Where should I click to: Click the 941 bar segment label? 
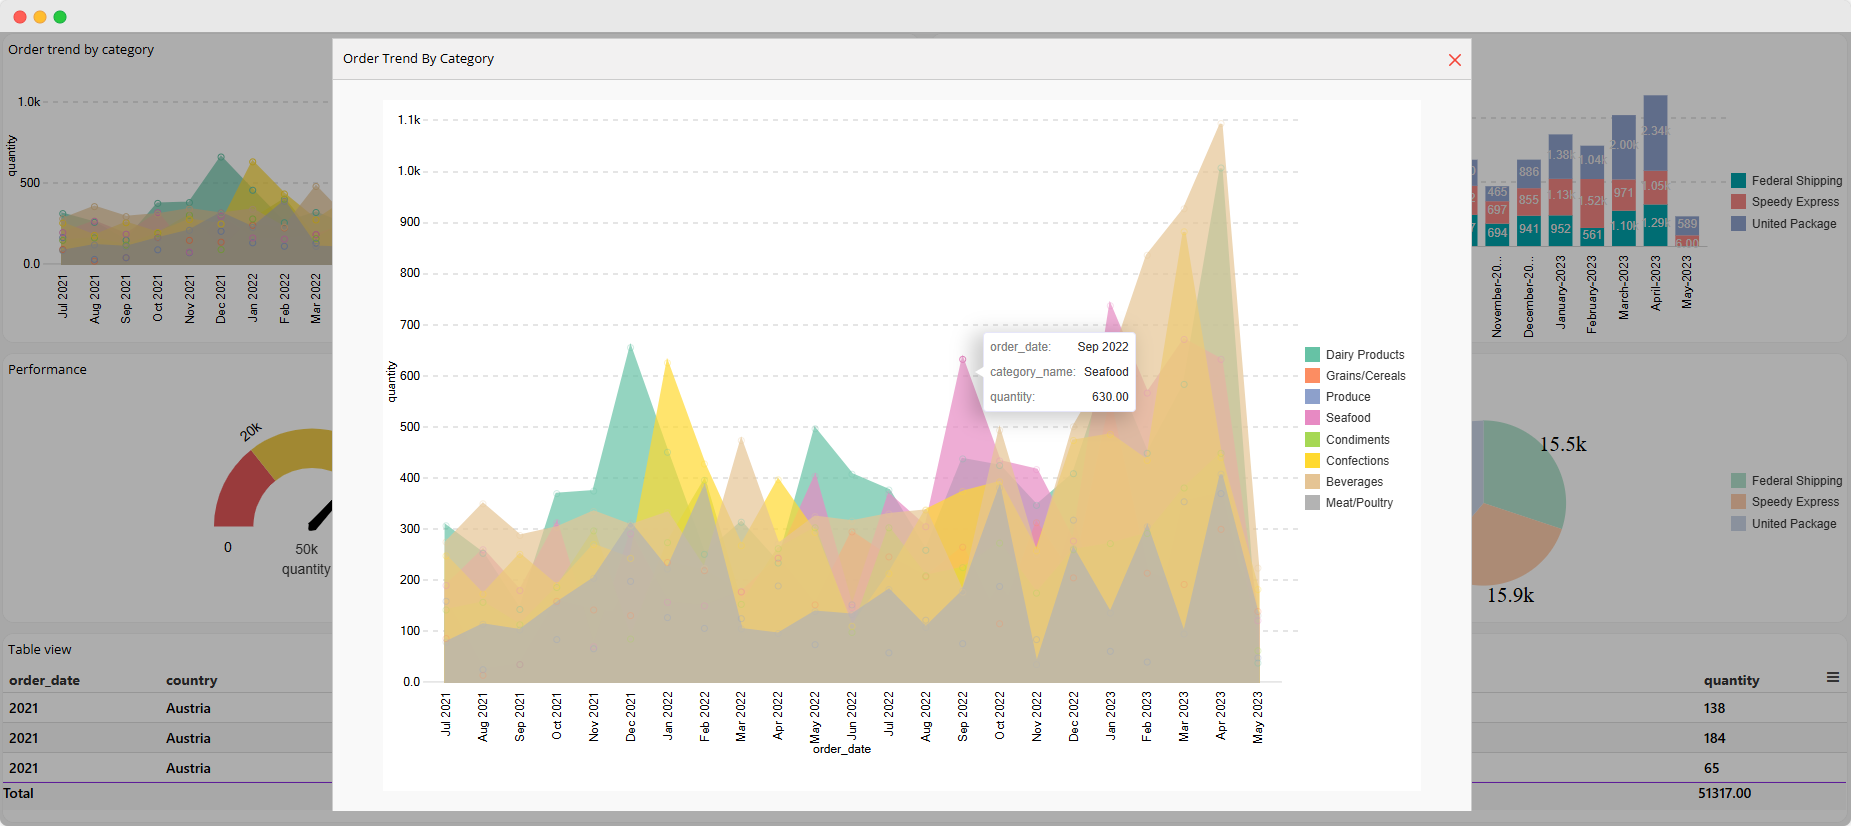click(x=1529, y=228)
